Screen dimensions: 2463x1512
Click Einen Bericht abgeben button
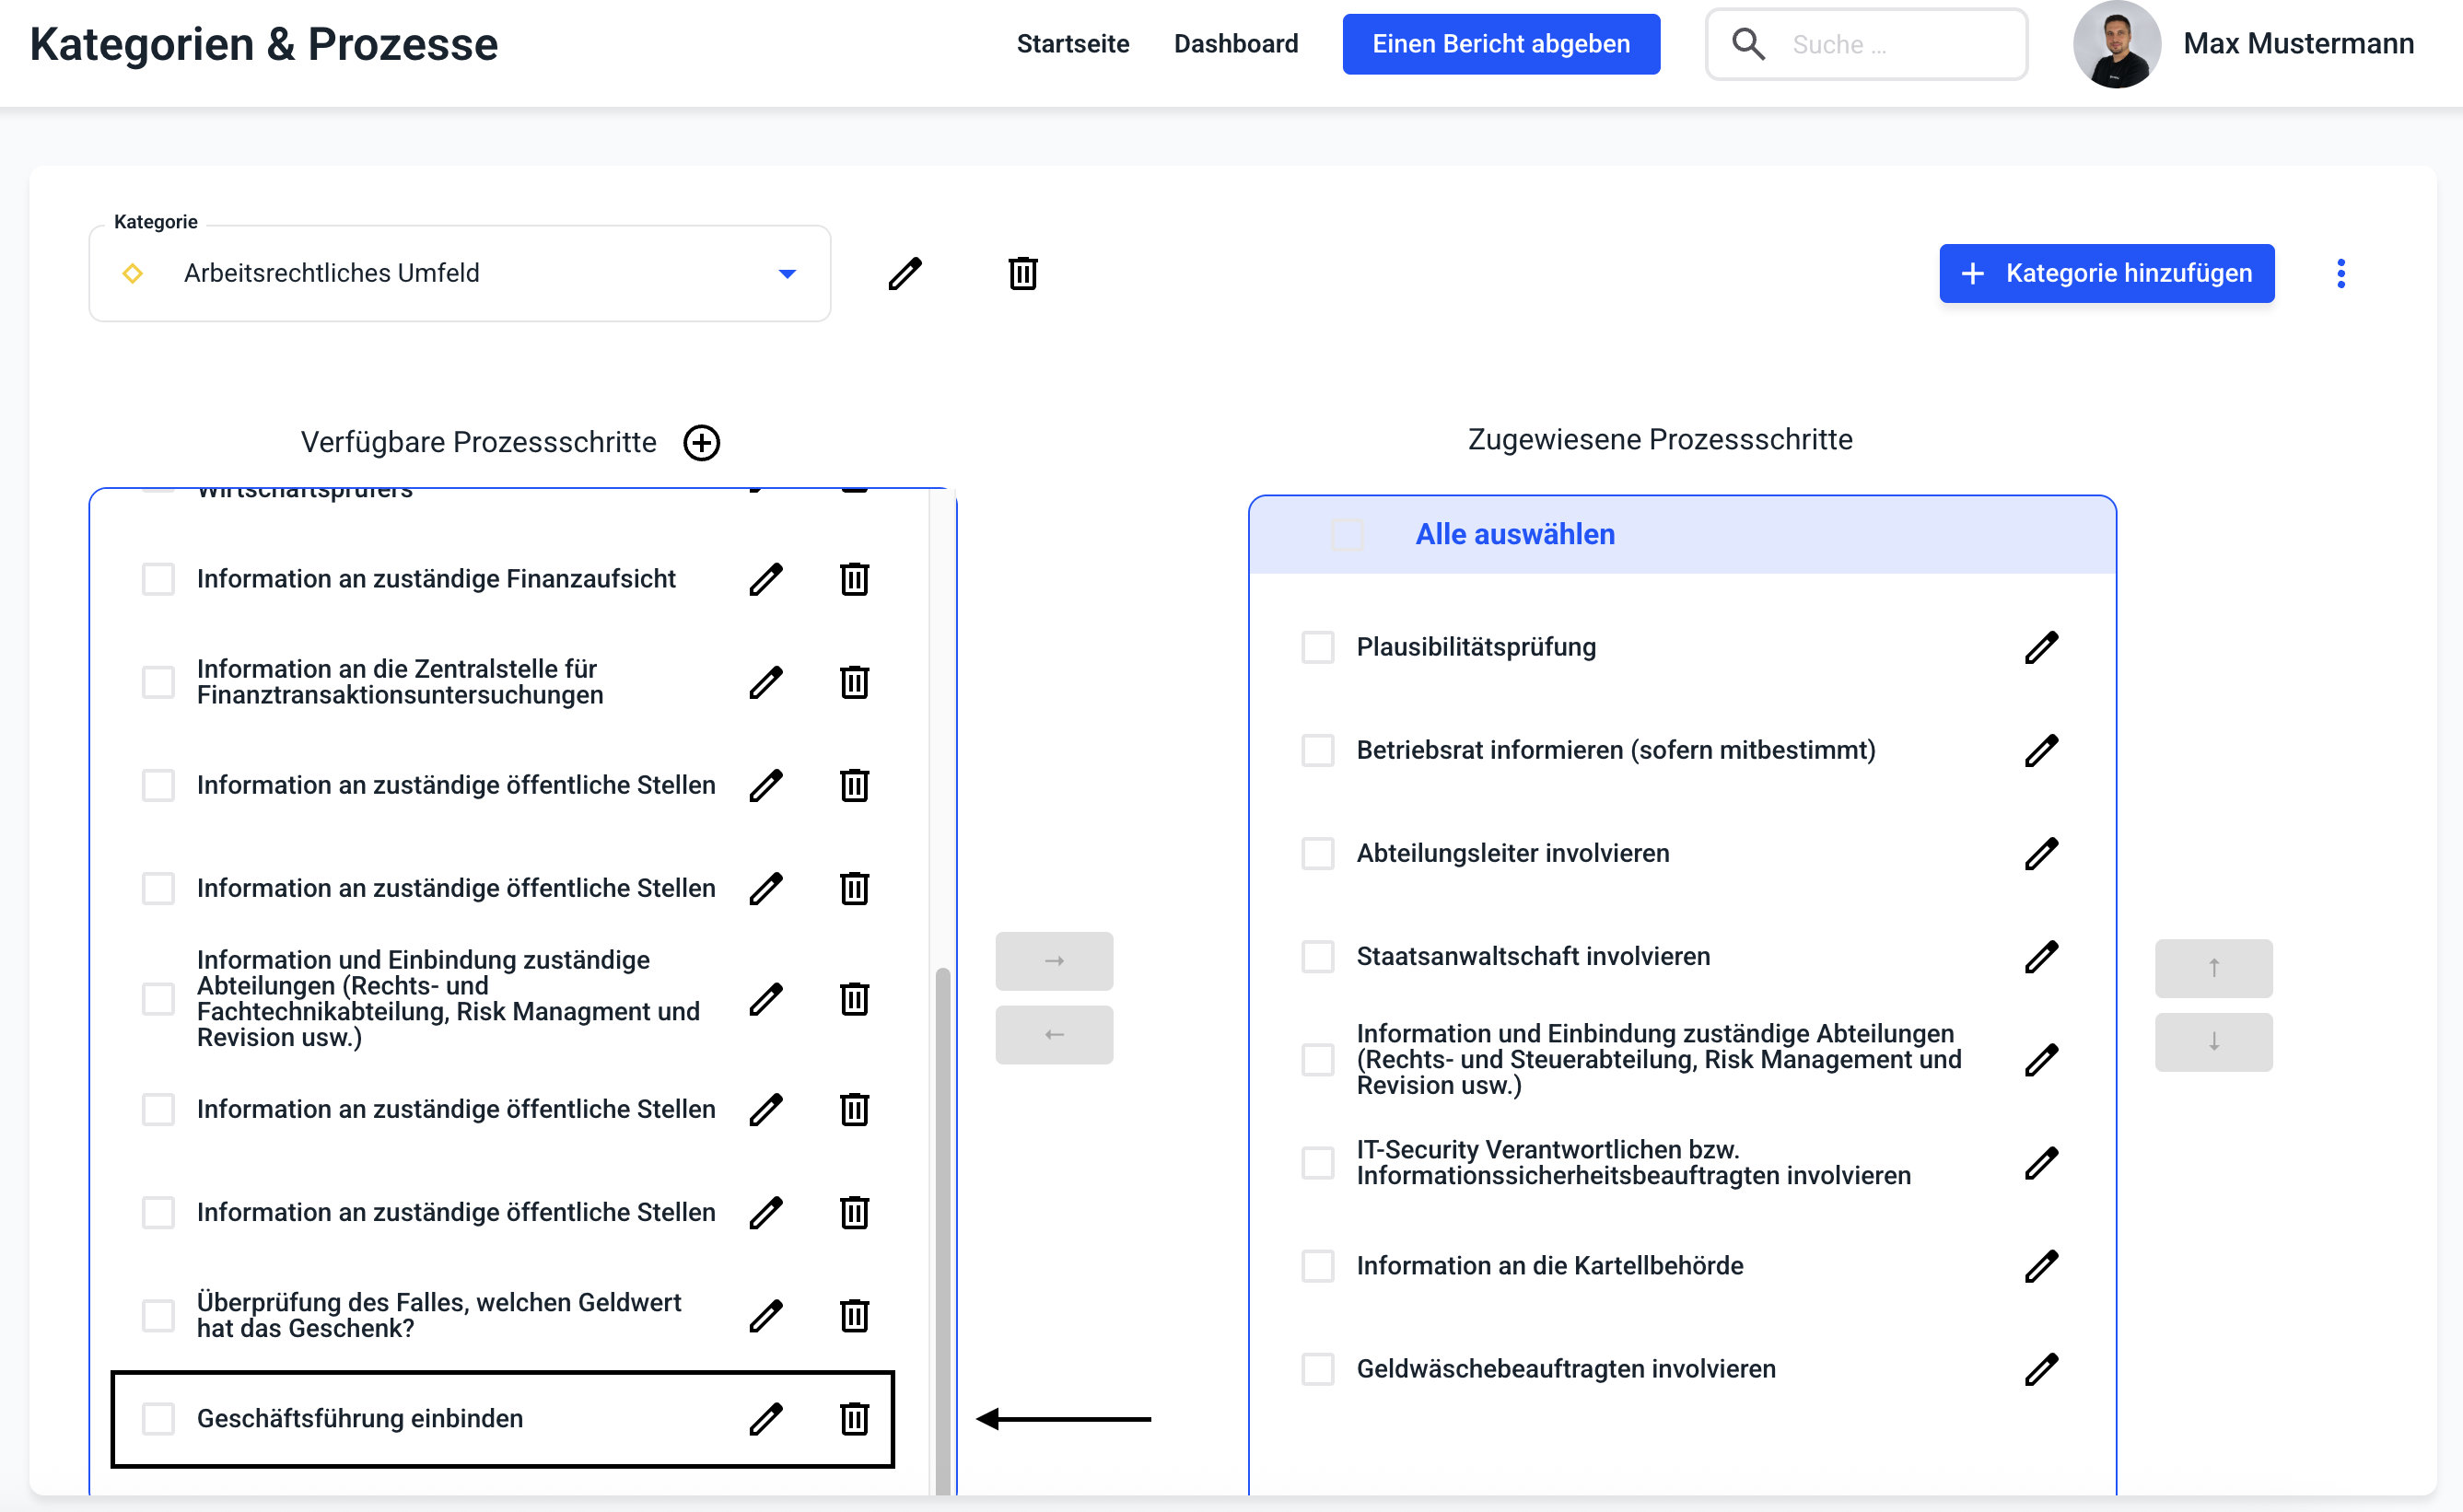pyautogui.click(x=1500, y=44)
